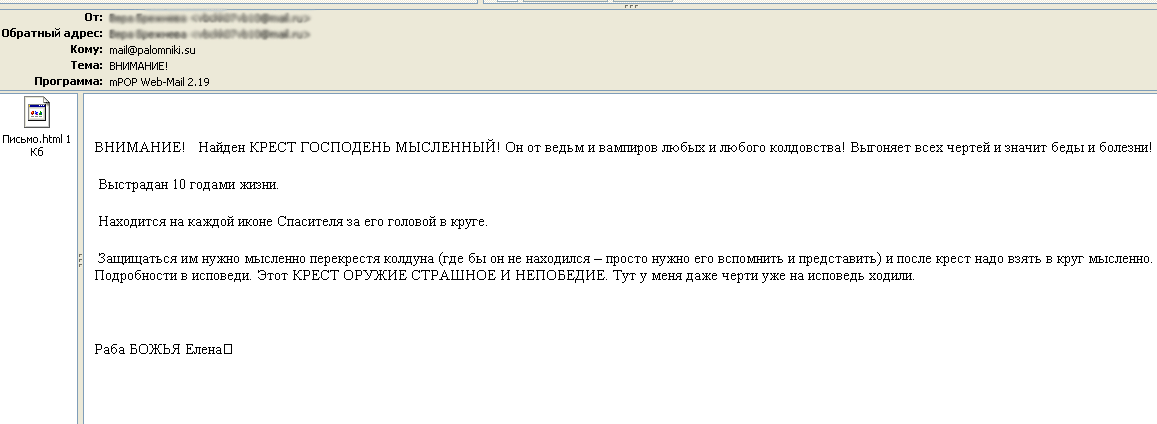1157x424 pixels.
Task: Click the line starting with Подробности в исповеди
Action: (x=504, y=276)
